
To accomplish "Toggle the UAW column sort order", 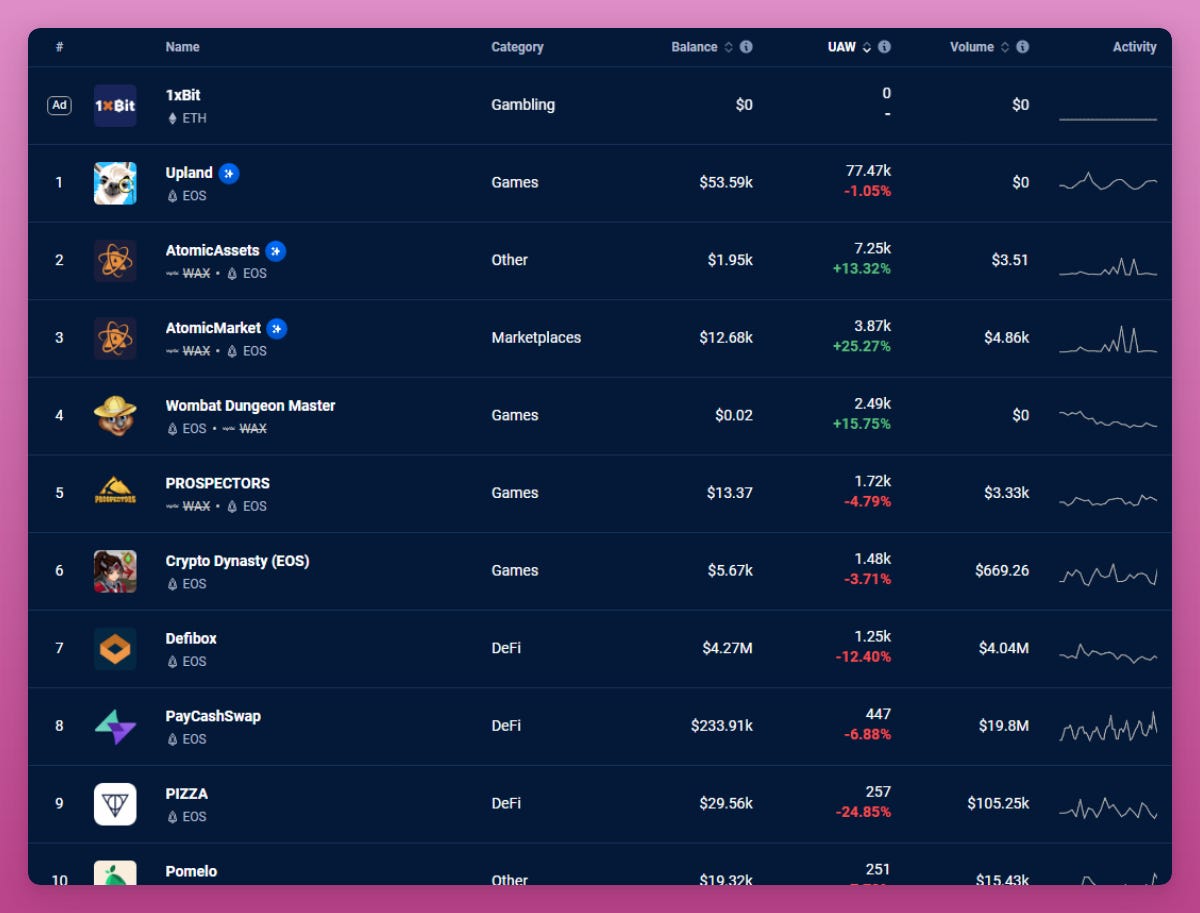I will click(866, 46).
